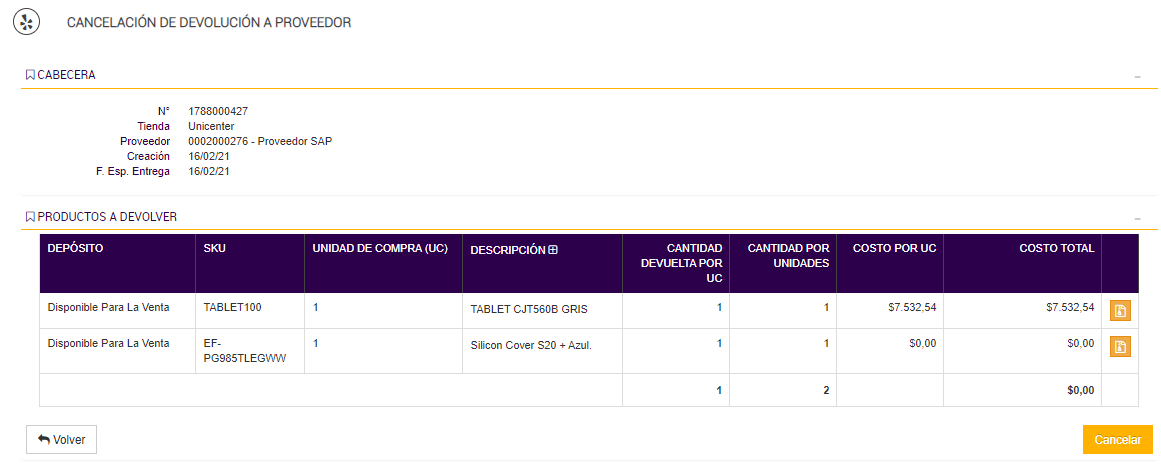This screenshot has height=467, width=1161.
Task: Select the TABLET100 SKU cell
Action: click(x=232, y=308)
